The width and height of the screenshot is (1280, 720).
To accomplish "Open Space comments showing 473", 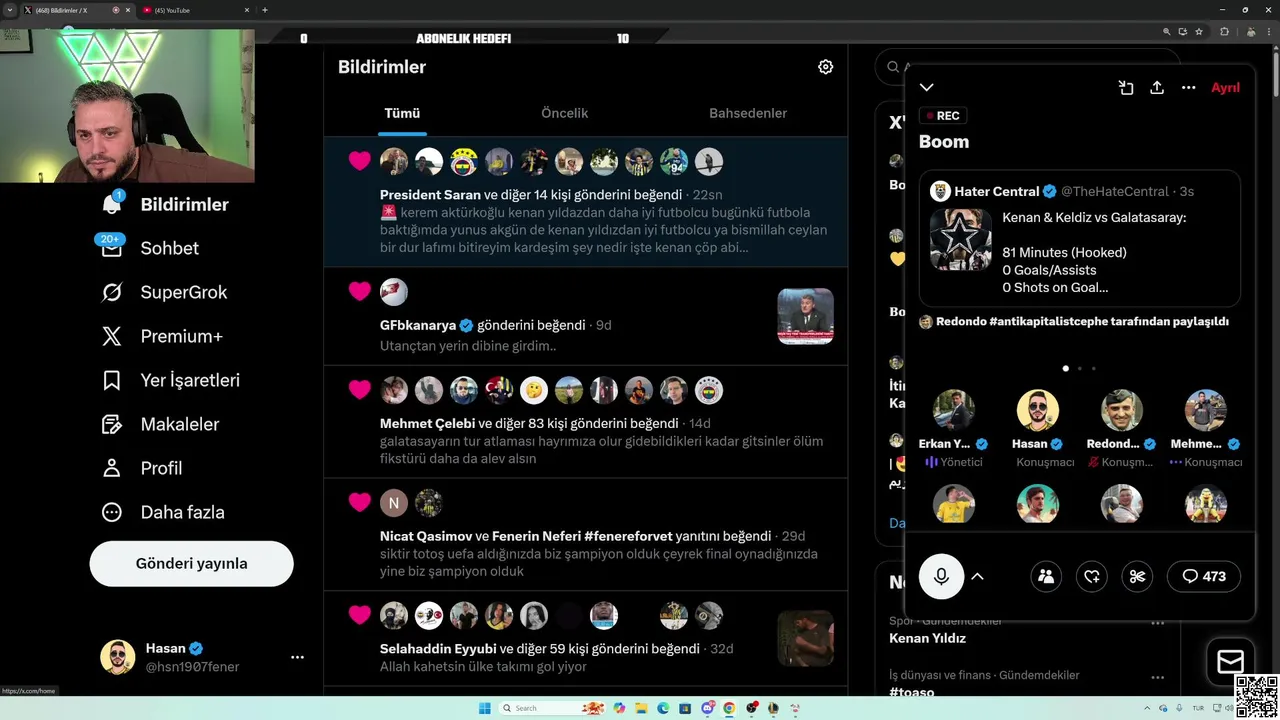I will (1204, 576).
